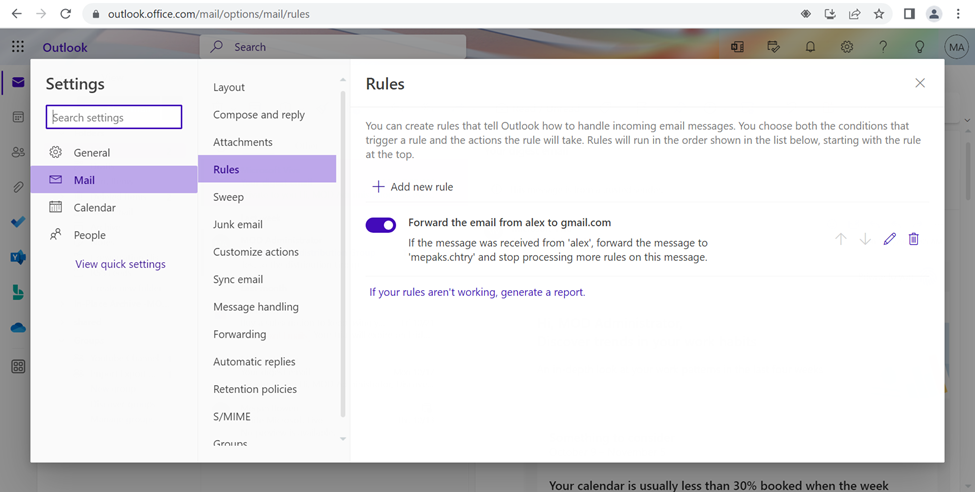This screenshot has width=975, height=492.
Task: Click the tips lightbulb icon
Action: pos(920,47)
